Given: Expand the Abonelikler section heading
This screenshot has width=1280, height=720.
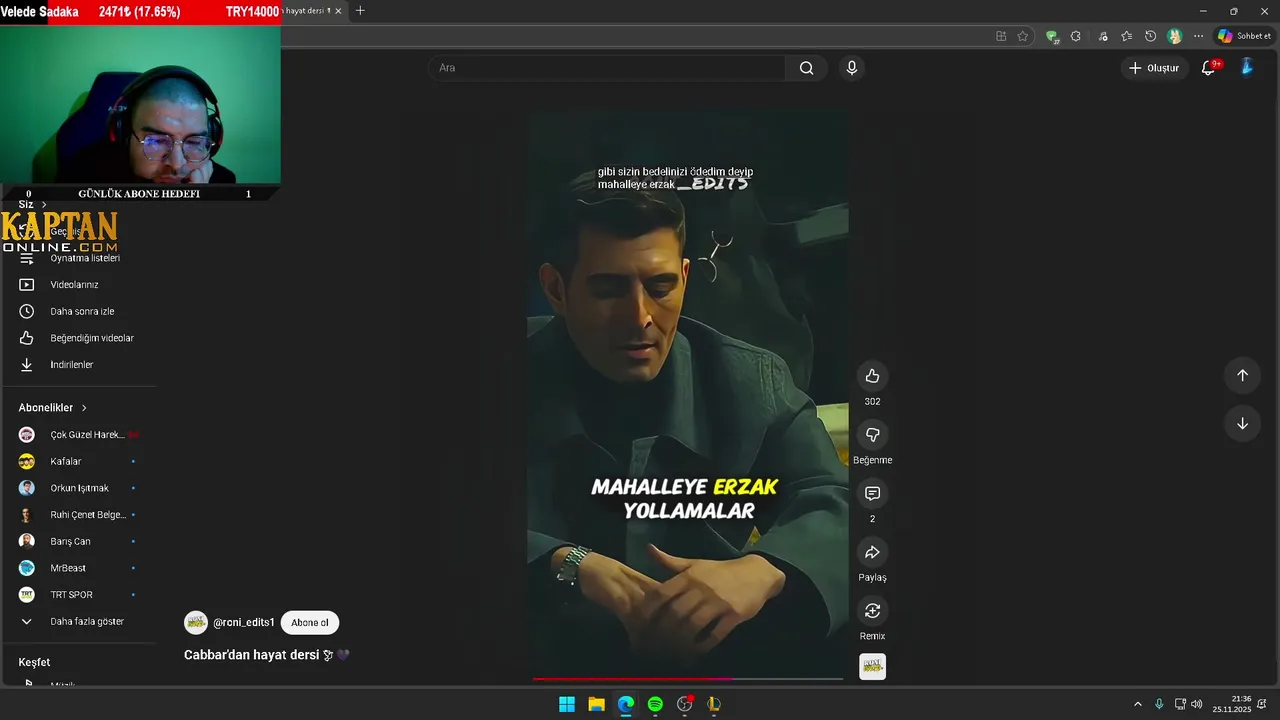Looking at the screenshot, I should click(x=53, y=408).
